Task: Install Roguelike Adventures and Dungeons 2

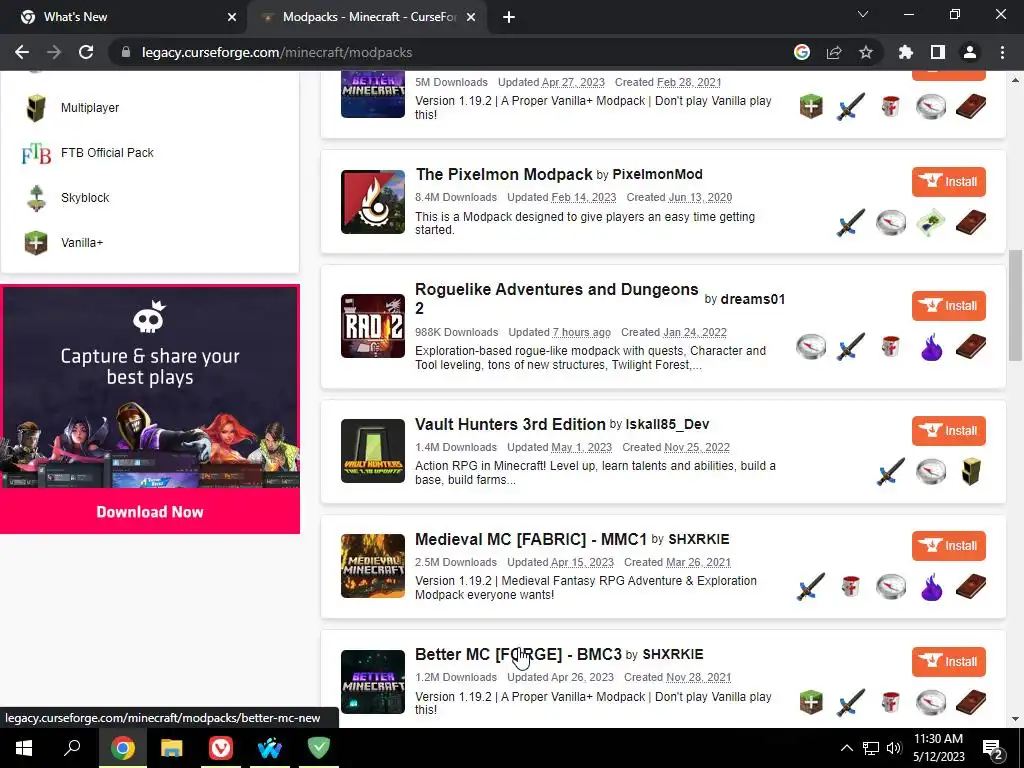Action: (948, 306)
